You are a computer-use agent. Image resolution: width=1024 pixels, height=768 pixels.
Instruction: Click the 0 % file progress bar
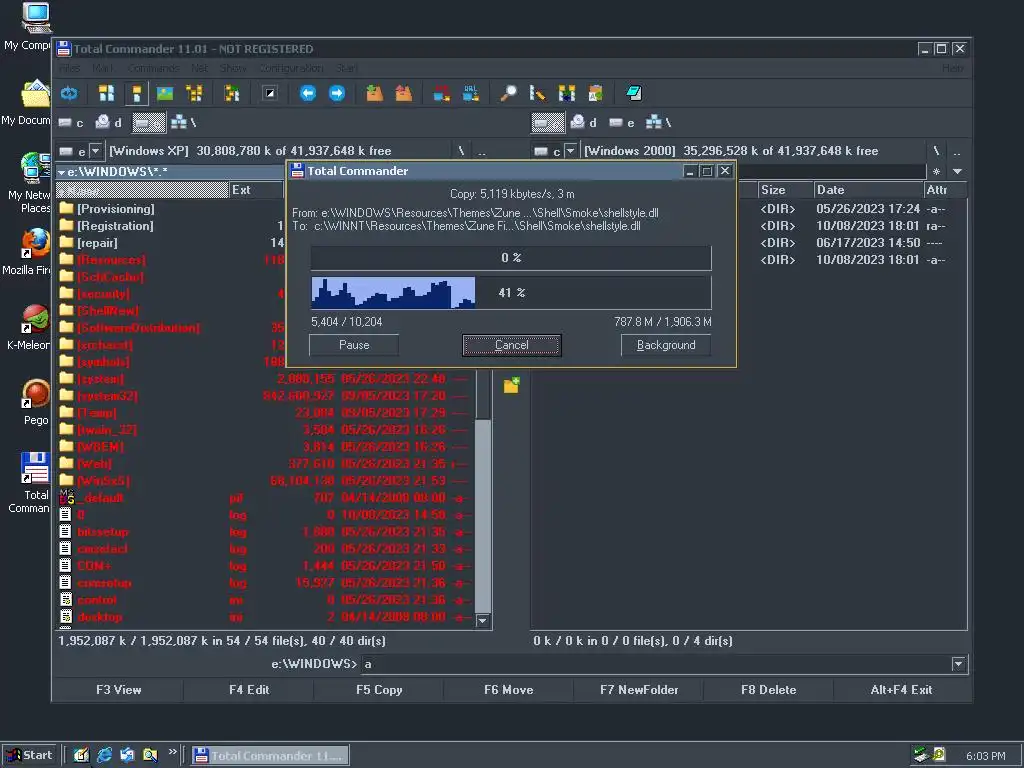click(511, 258)
